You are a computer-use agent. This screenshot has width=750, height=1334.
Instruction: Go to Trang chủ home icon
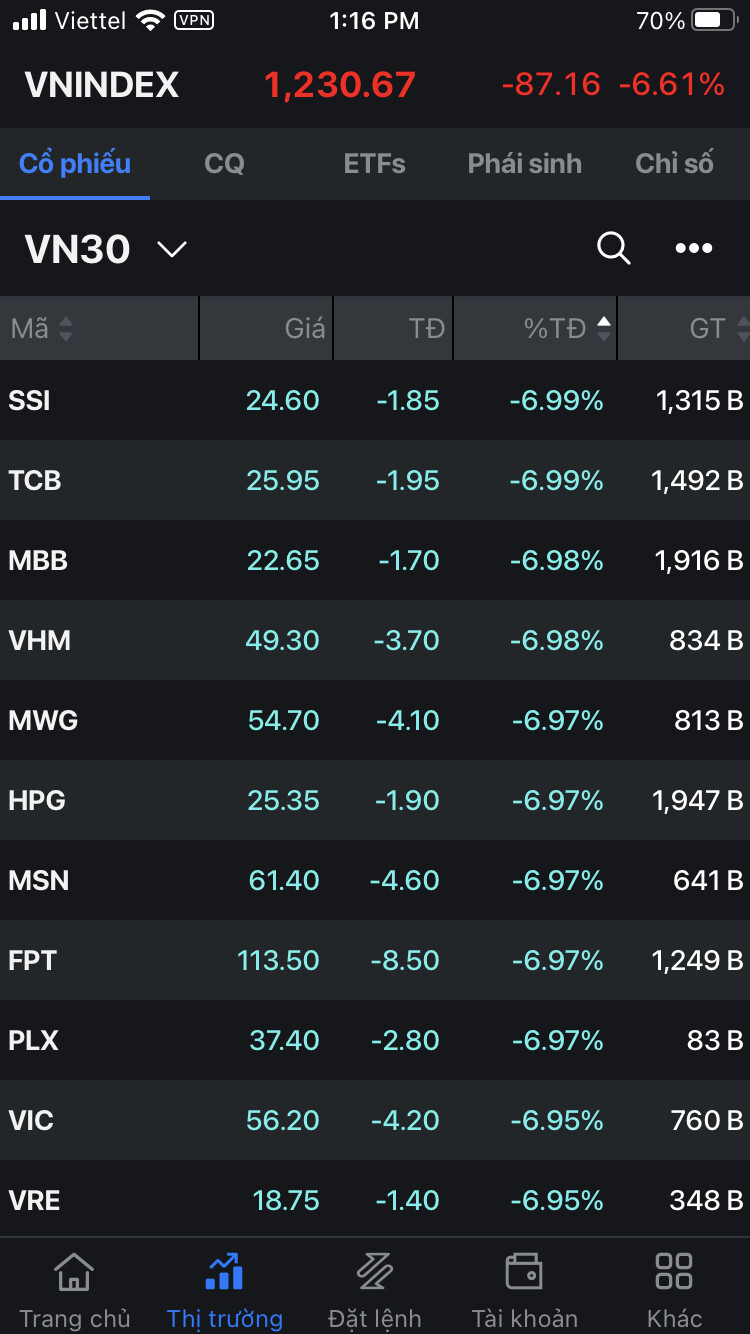pyautogui.click(x=74, y=1272)
